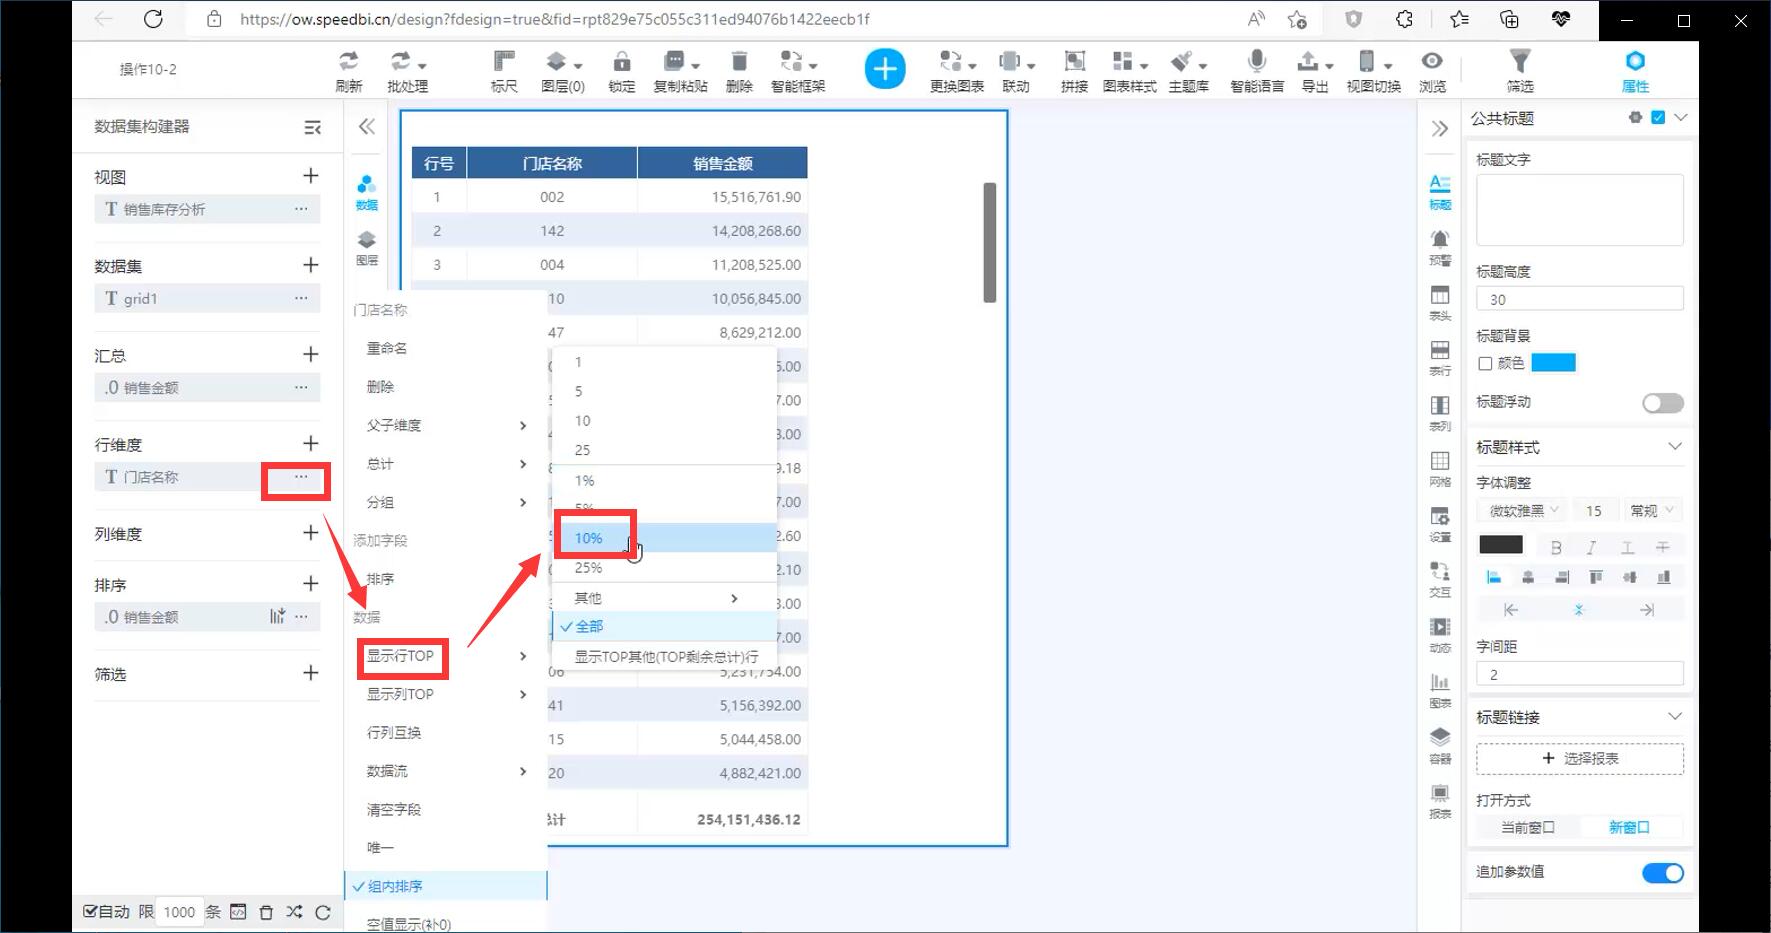This screenshot has height=933, width=1771.
Task: Click the 删除 trash icon in toolbar
Action: 739,62
